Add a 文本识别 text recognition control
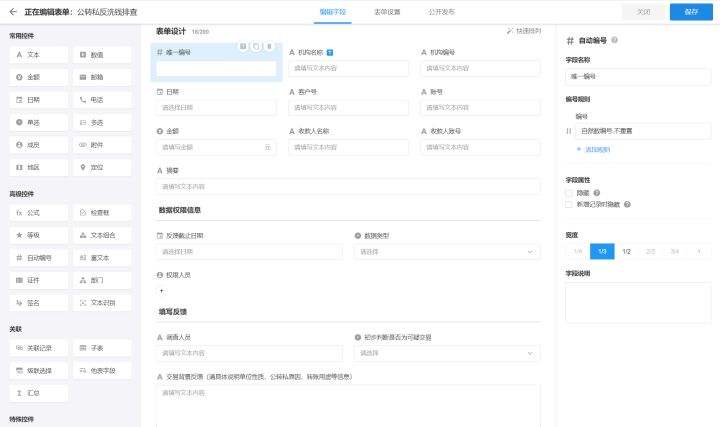 coord(102,303)
